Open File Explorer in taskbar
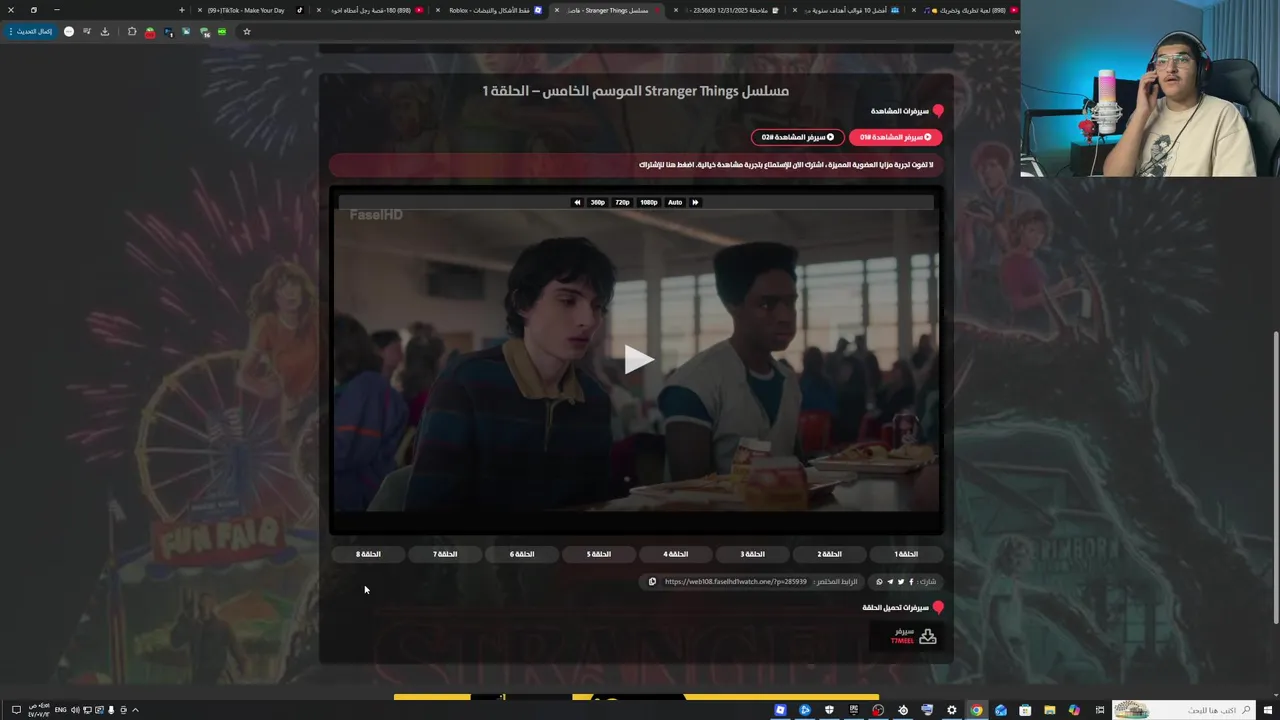Viewport: 1280px width, 720px height. click(1049, 710)
